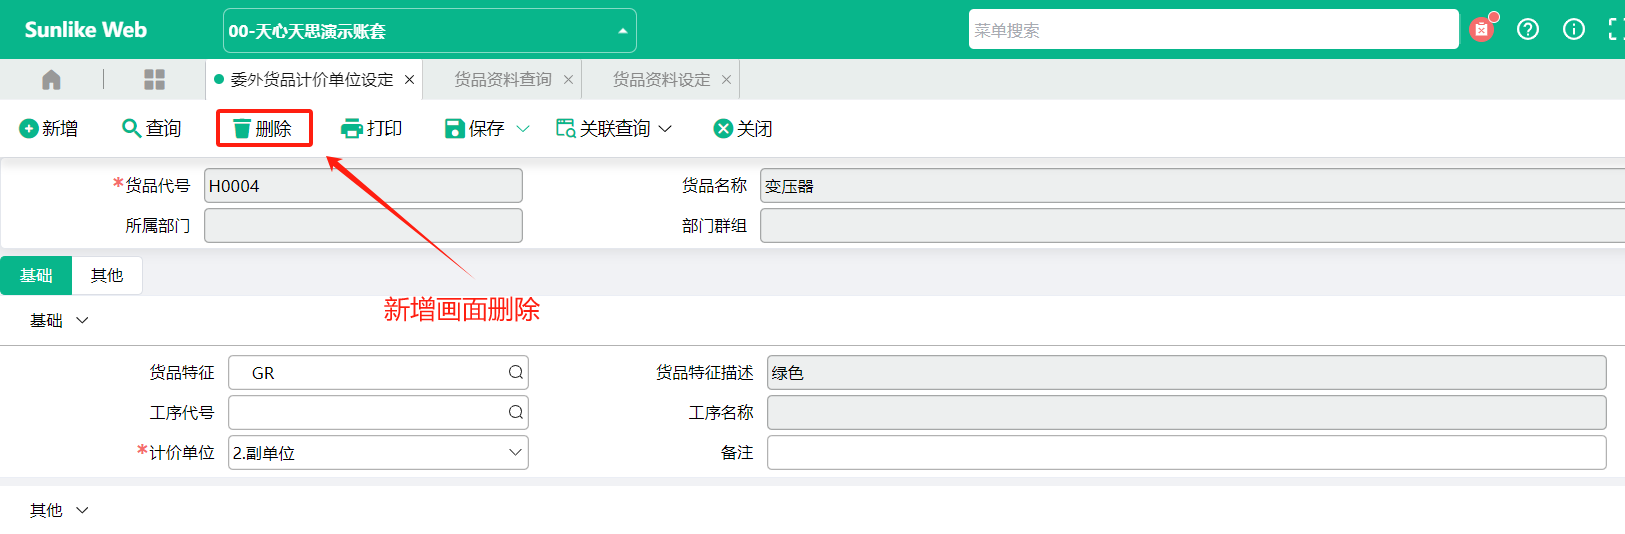Click the 保存 save disk button
This screenshot has width=1625, height=534.
tap(475, 128)
